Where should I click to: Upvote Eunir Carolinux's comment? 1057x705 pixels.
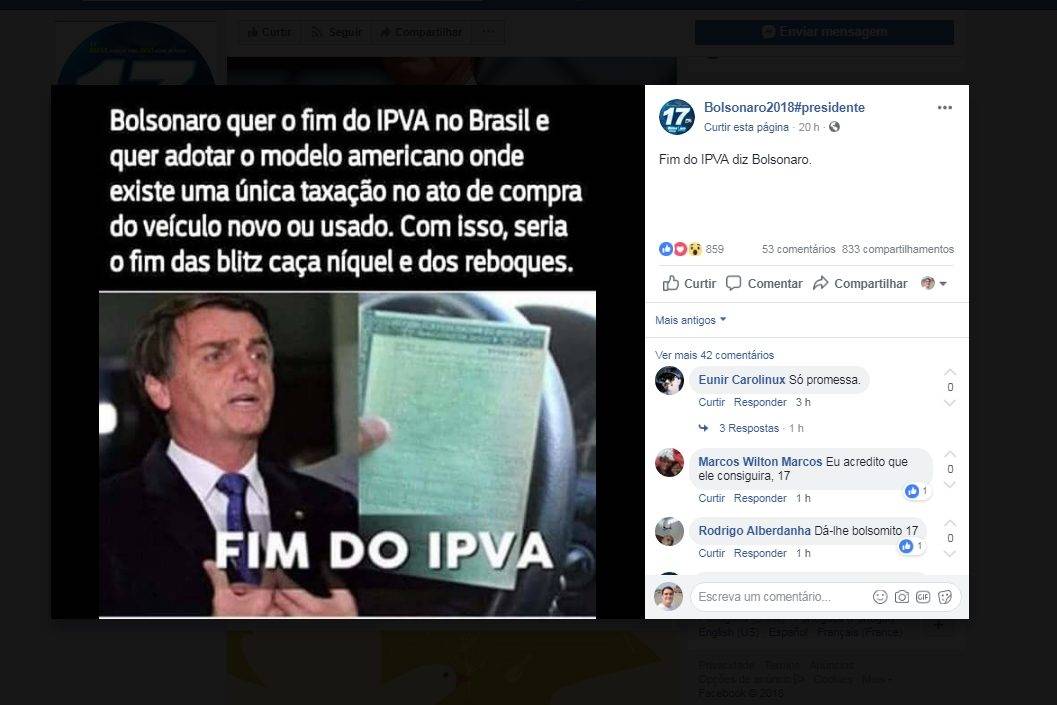[950, 372]
